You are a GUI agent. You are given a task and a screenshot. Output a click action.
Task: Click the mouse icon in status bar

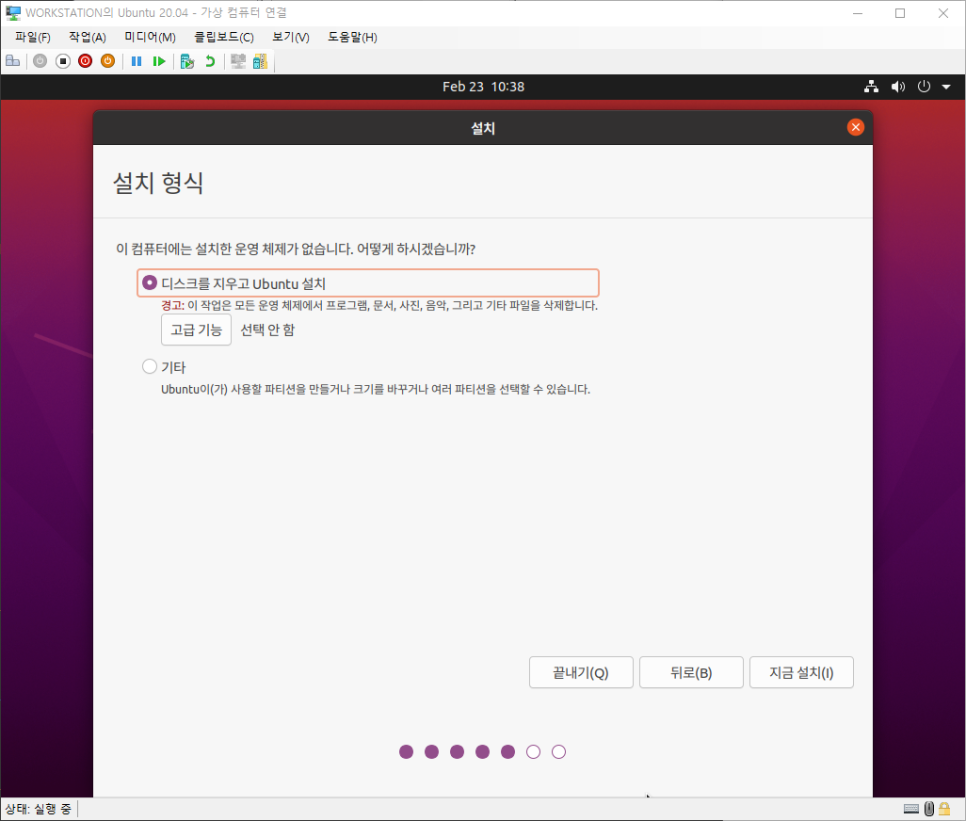(929, 809)
